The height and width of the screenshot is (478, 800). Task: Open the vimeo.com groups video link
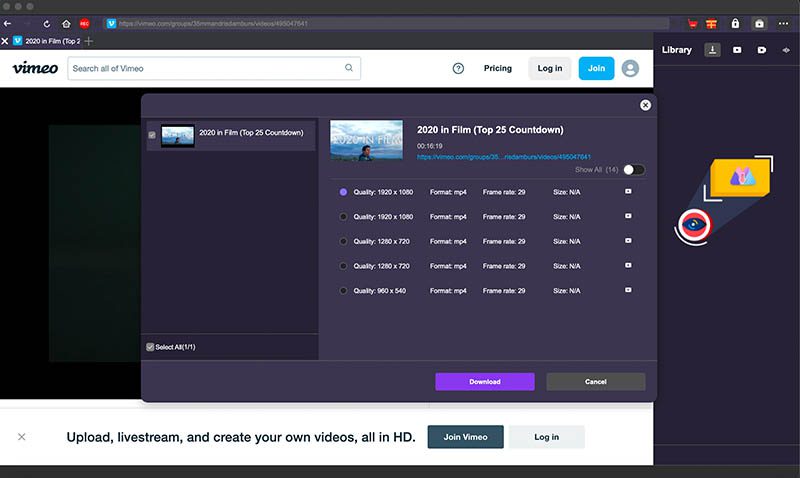pos(504,157)
